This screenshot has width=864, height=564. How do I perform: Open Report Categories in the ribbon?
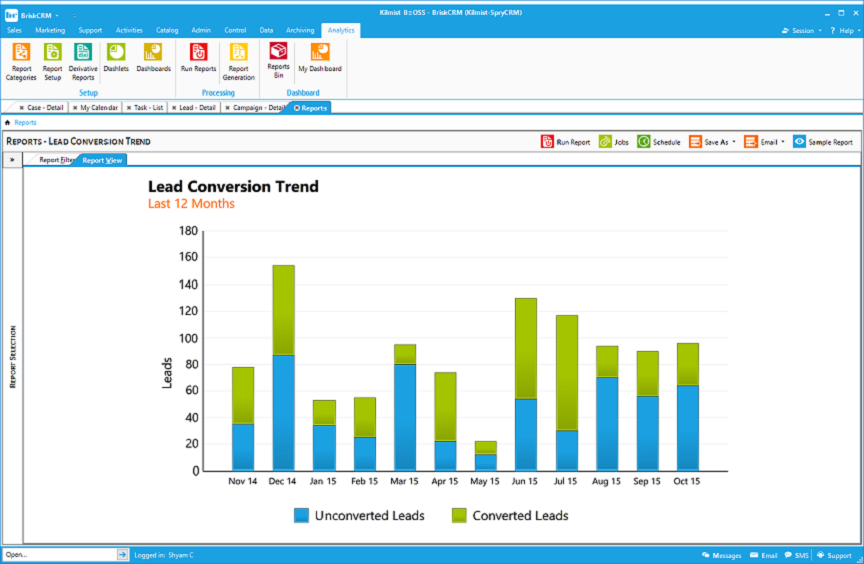pyautogui.click(x=21, y=60)
